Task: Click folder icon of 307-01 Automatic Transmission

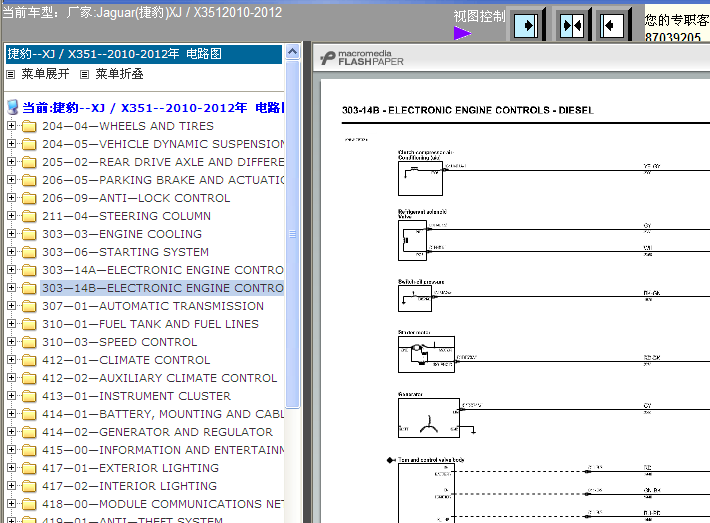Action: [29, 306]
